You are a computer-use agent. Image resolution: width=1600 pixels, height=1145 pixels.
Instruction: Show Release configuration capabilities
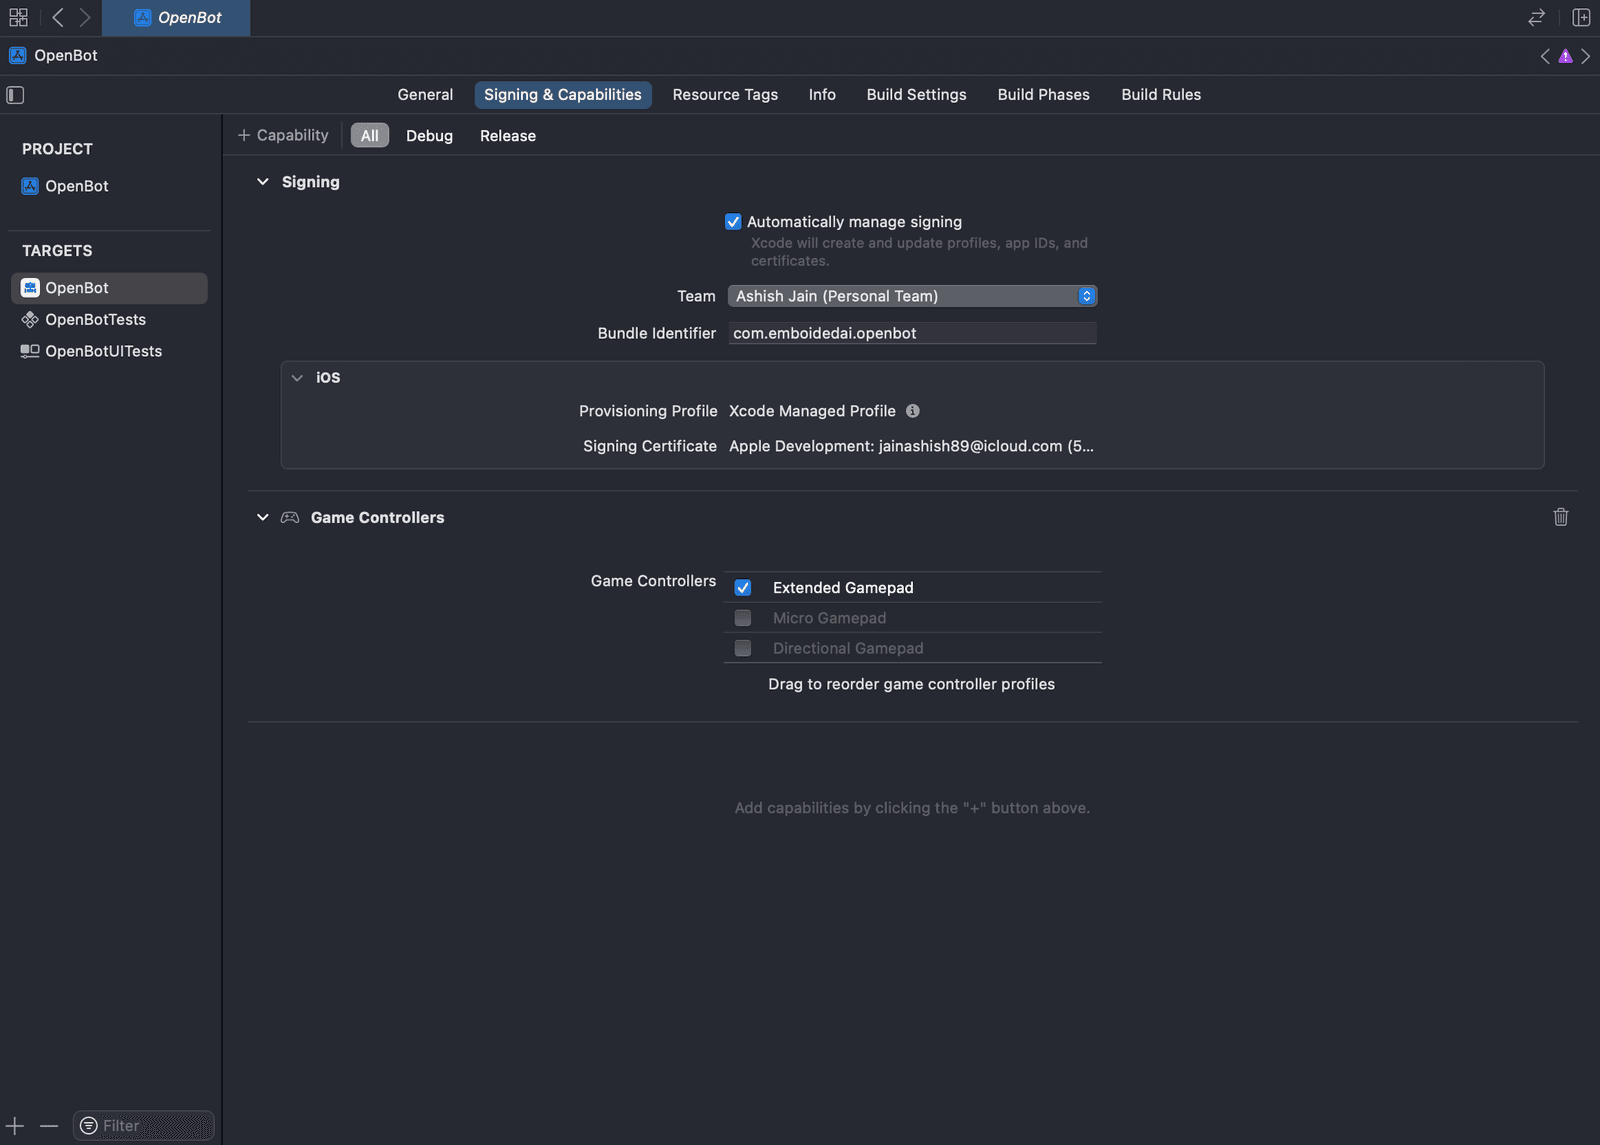(x=508, y=136)
